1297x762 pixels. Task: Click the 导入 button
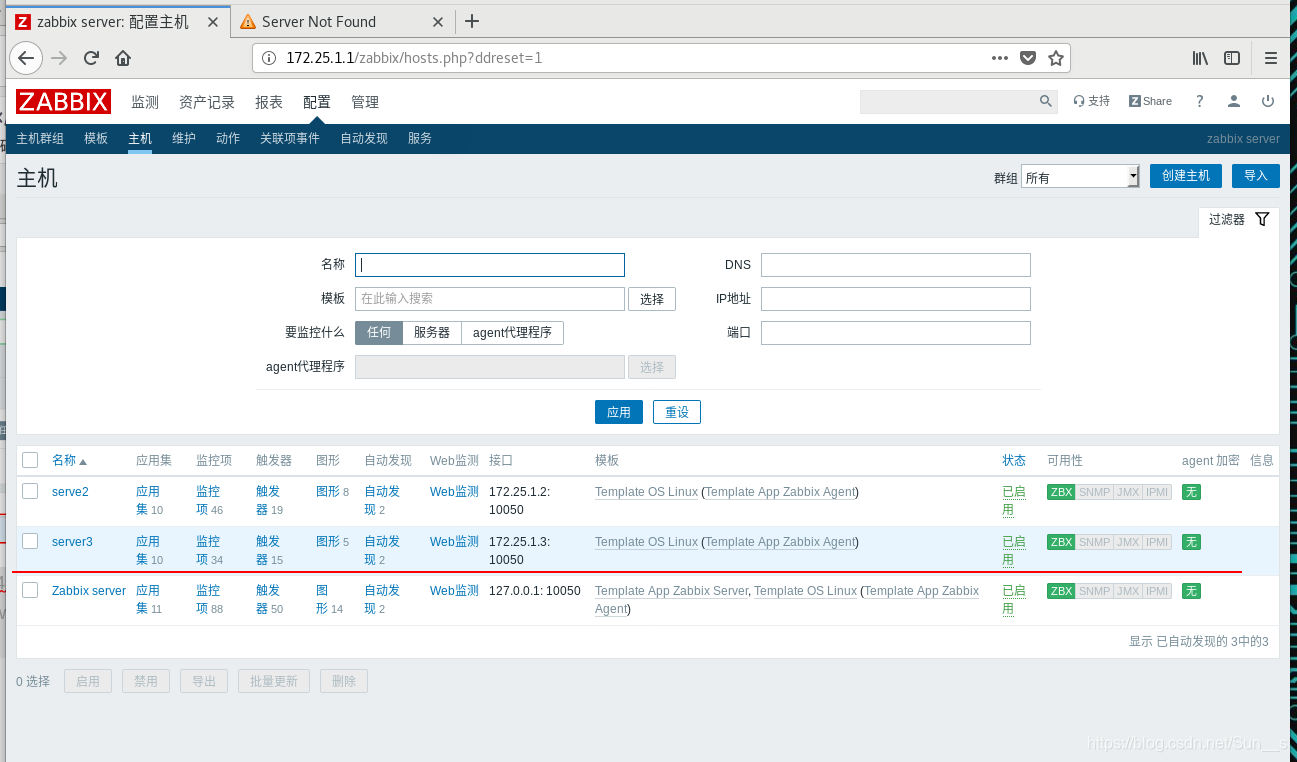(x=1256, y=176)
